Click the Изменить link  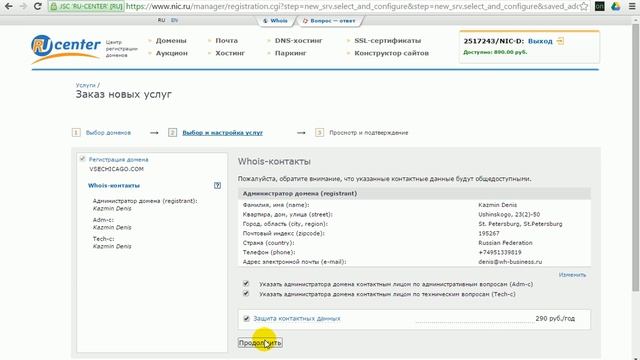572,275
